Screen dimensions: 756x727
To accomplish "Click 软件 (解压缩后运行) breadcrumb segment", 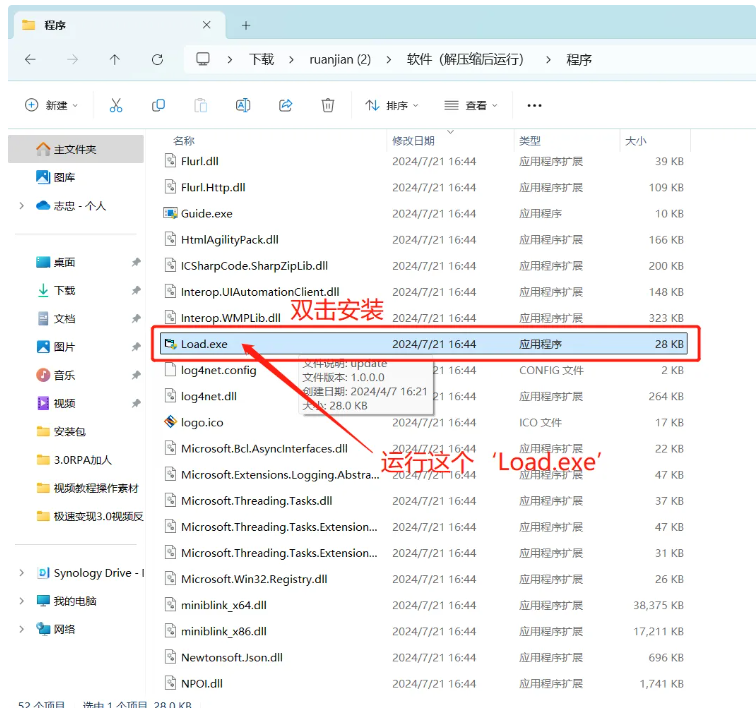I will (x=465, y=59).
